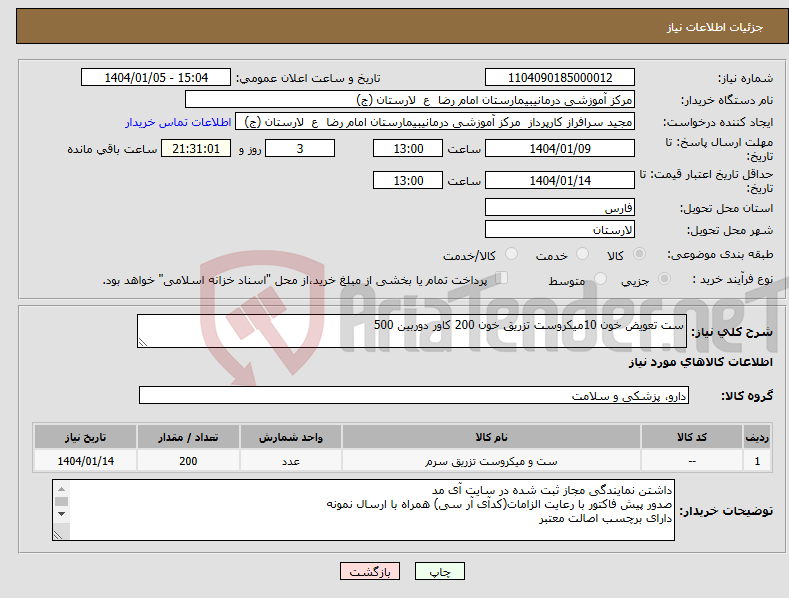Open buyer contact info link اطلاعات تماس خریدار

(x=178, y=122)
